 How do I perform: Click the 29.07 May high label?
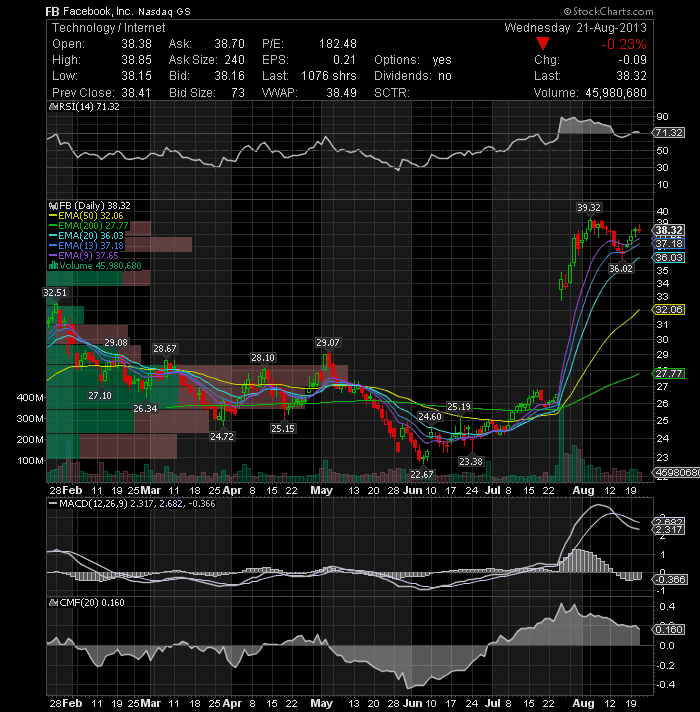coord(328,342)
